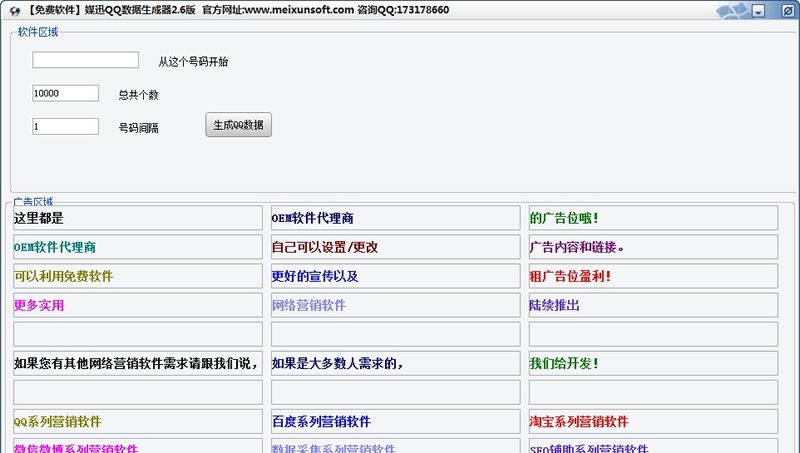Open the 百度系列营销软件 ad link
800x453 pixels.
tap(395, 422)
